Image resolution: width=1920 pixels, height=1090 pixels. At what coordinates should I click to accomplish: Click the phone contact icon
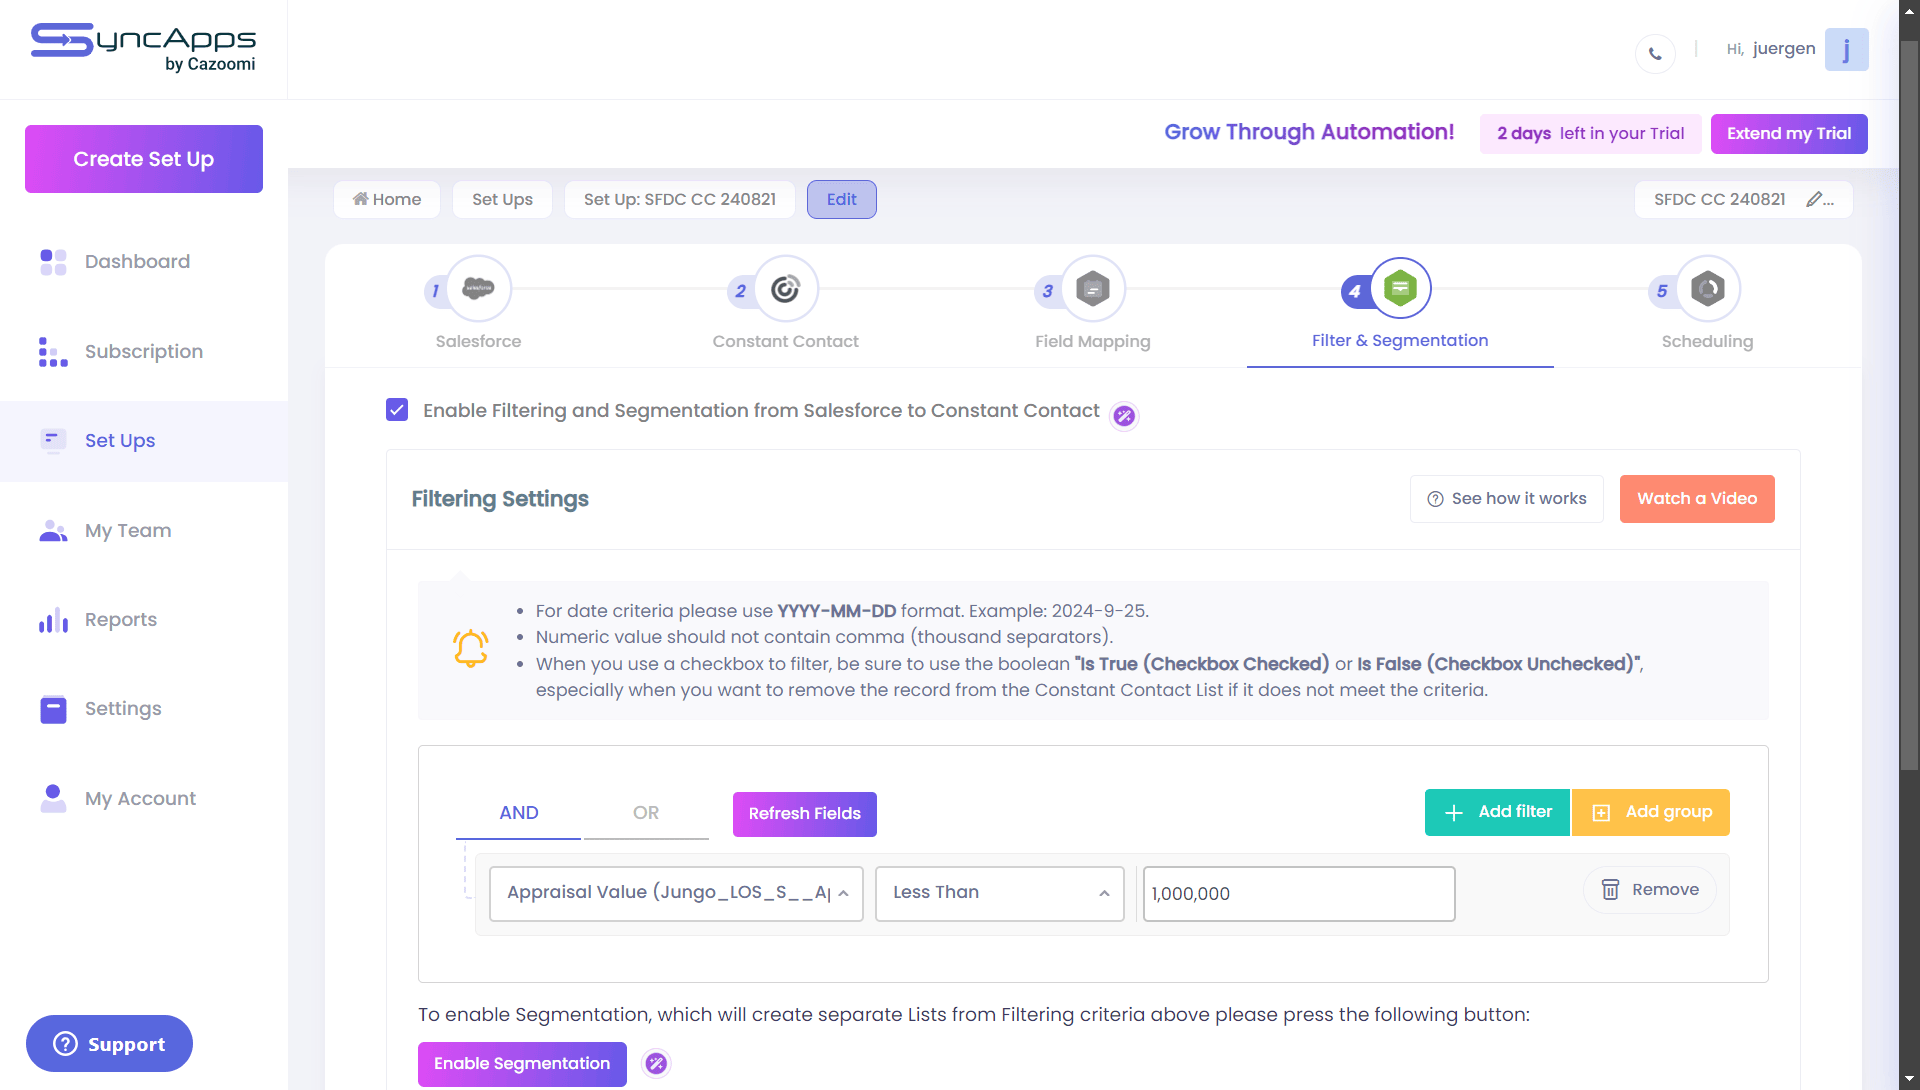pyautogui.click(x=1655, y=53)
